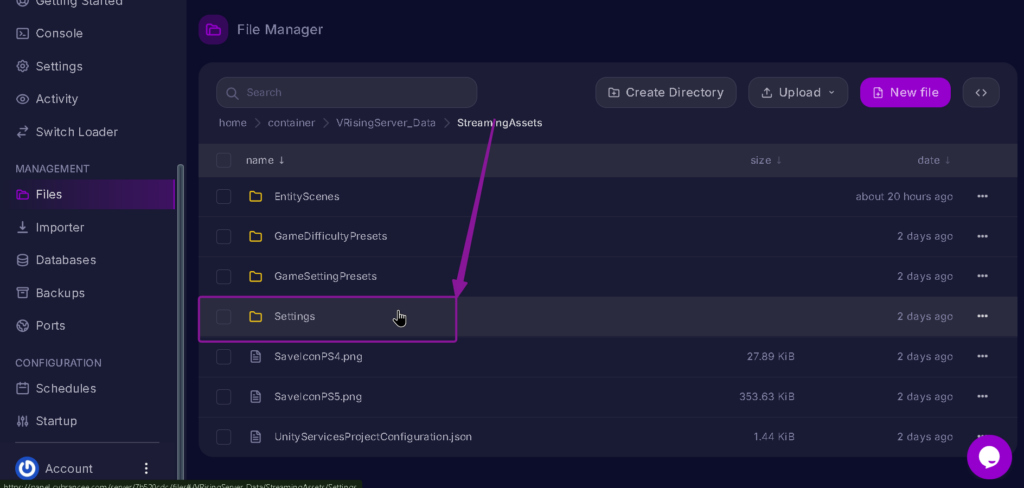Click the Databases icon in sidebar

point(22,260)
